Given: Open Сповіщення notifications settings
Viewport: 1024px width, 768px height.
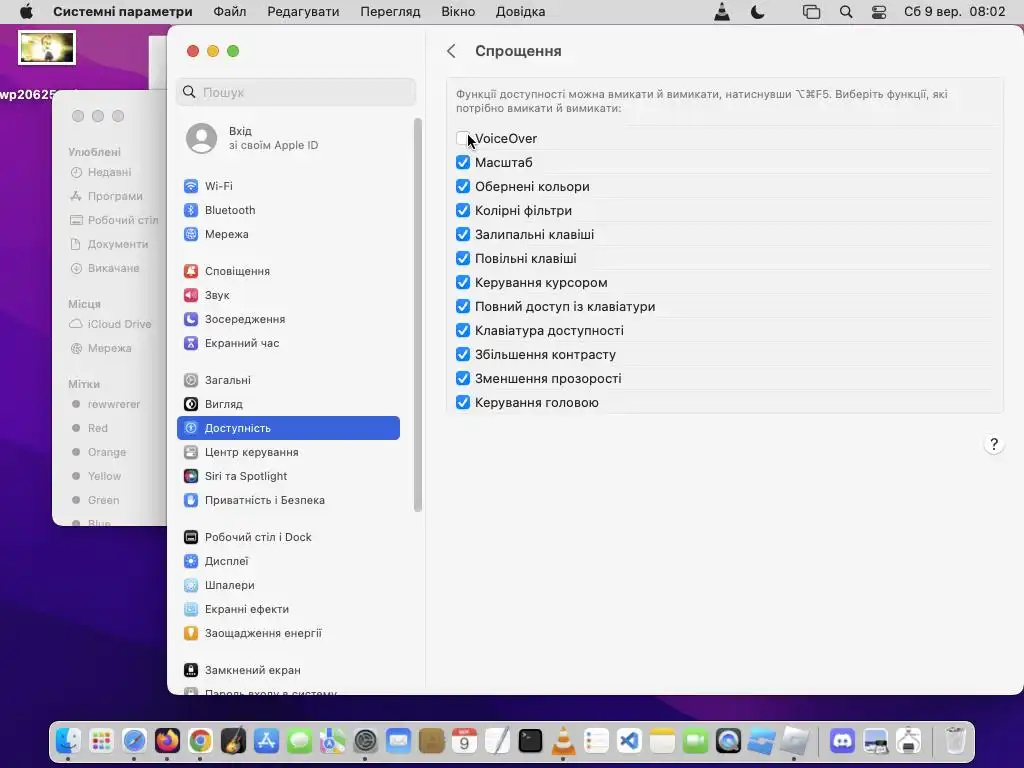Looking at the screenshot, I should (x=288, y=271).
